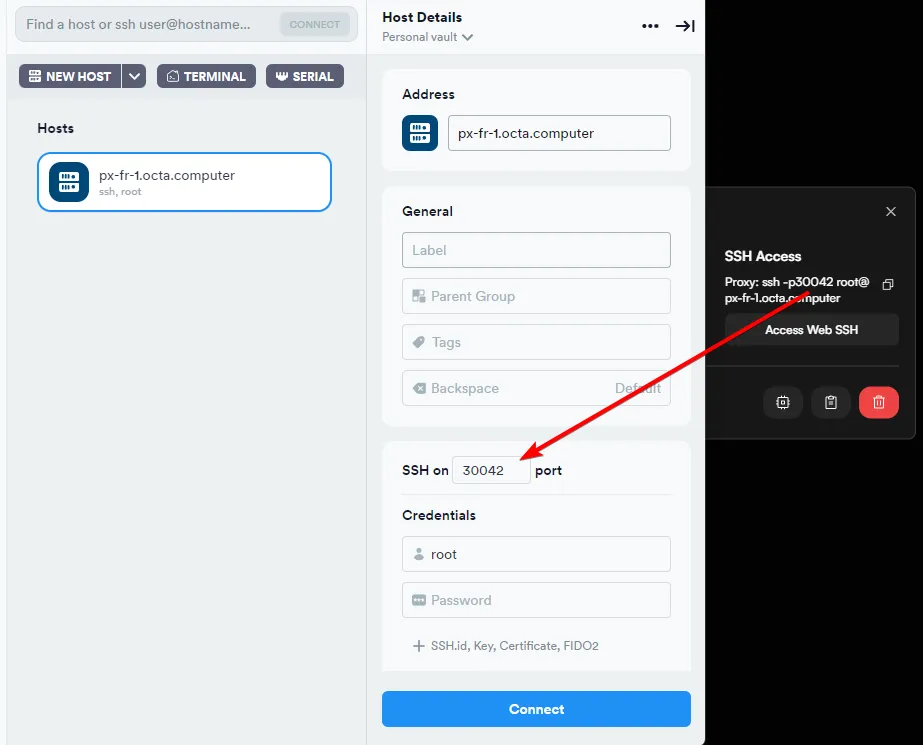Select the px-fr-1.octa.computer host card
923x745 pixels.
pyautogui.click(x=184, y=182)
